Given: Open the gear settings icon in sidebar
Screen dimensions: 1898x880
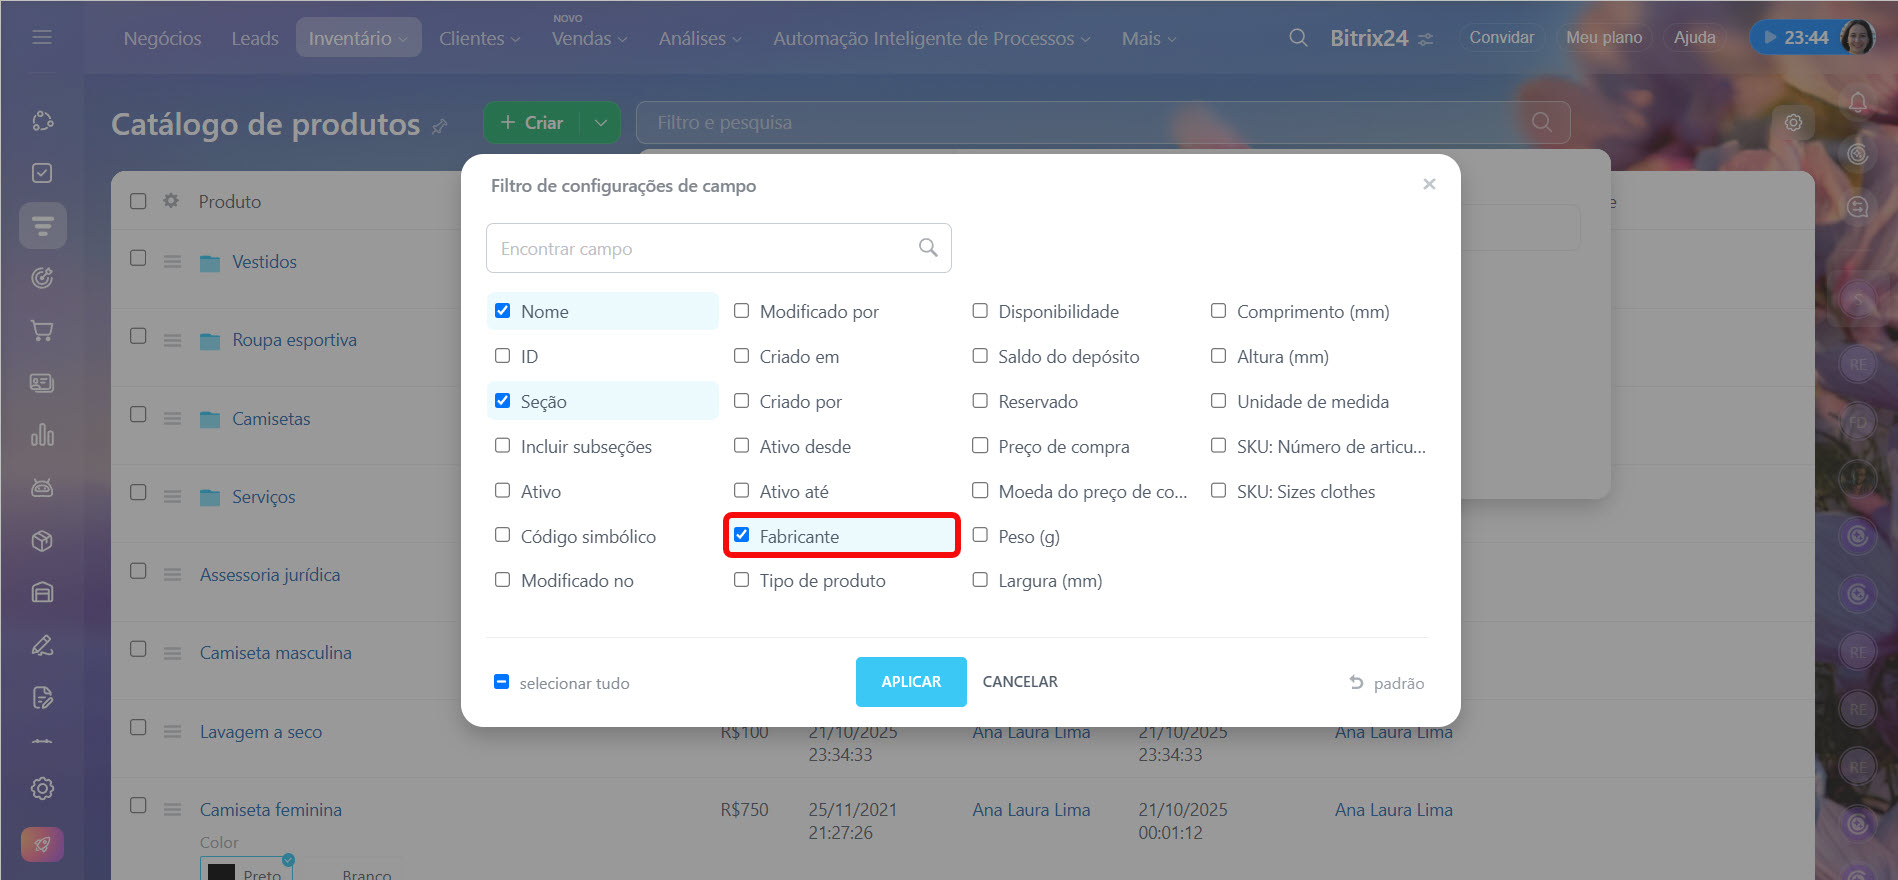Looking at the screenshot, I should pos(42,788).
